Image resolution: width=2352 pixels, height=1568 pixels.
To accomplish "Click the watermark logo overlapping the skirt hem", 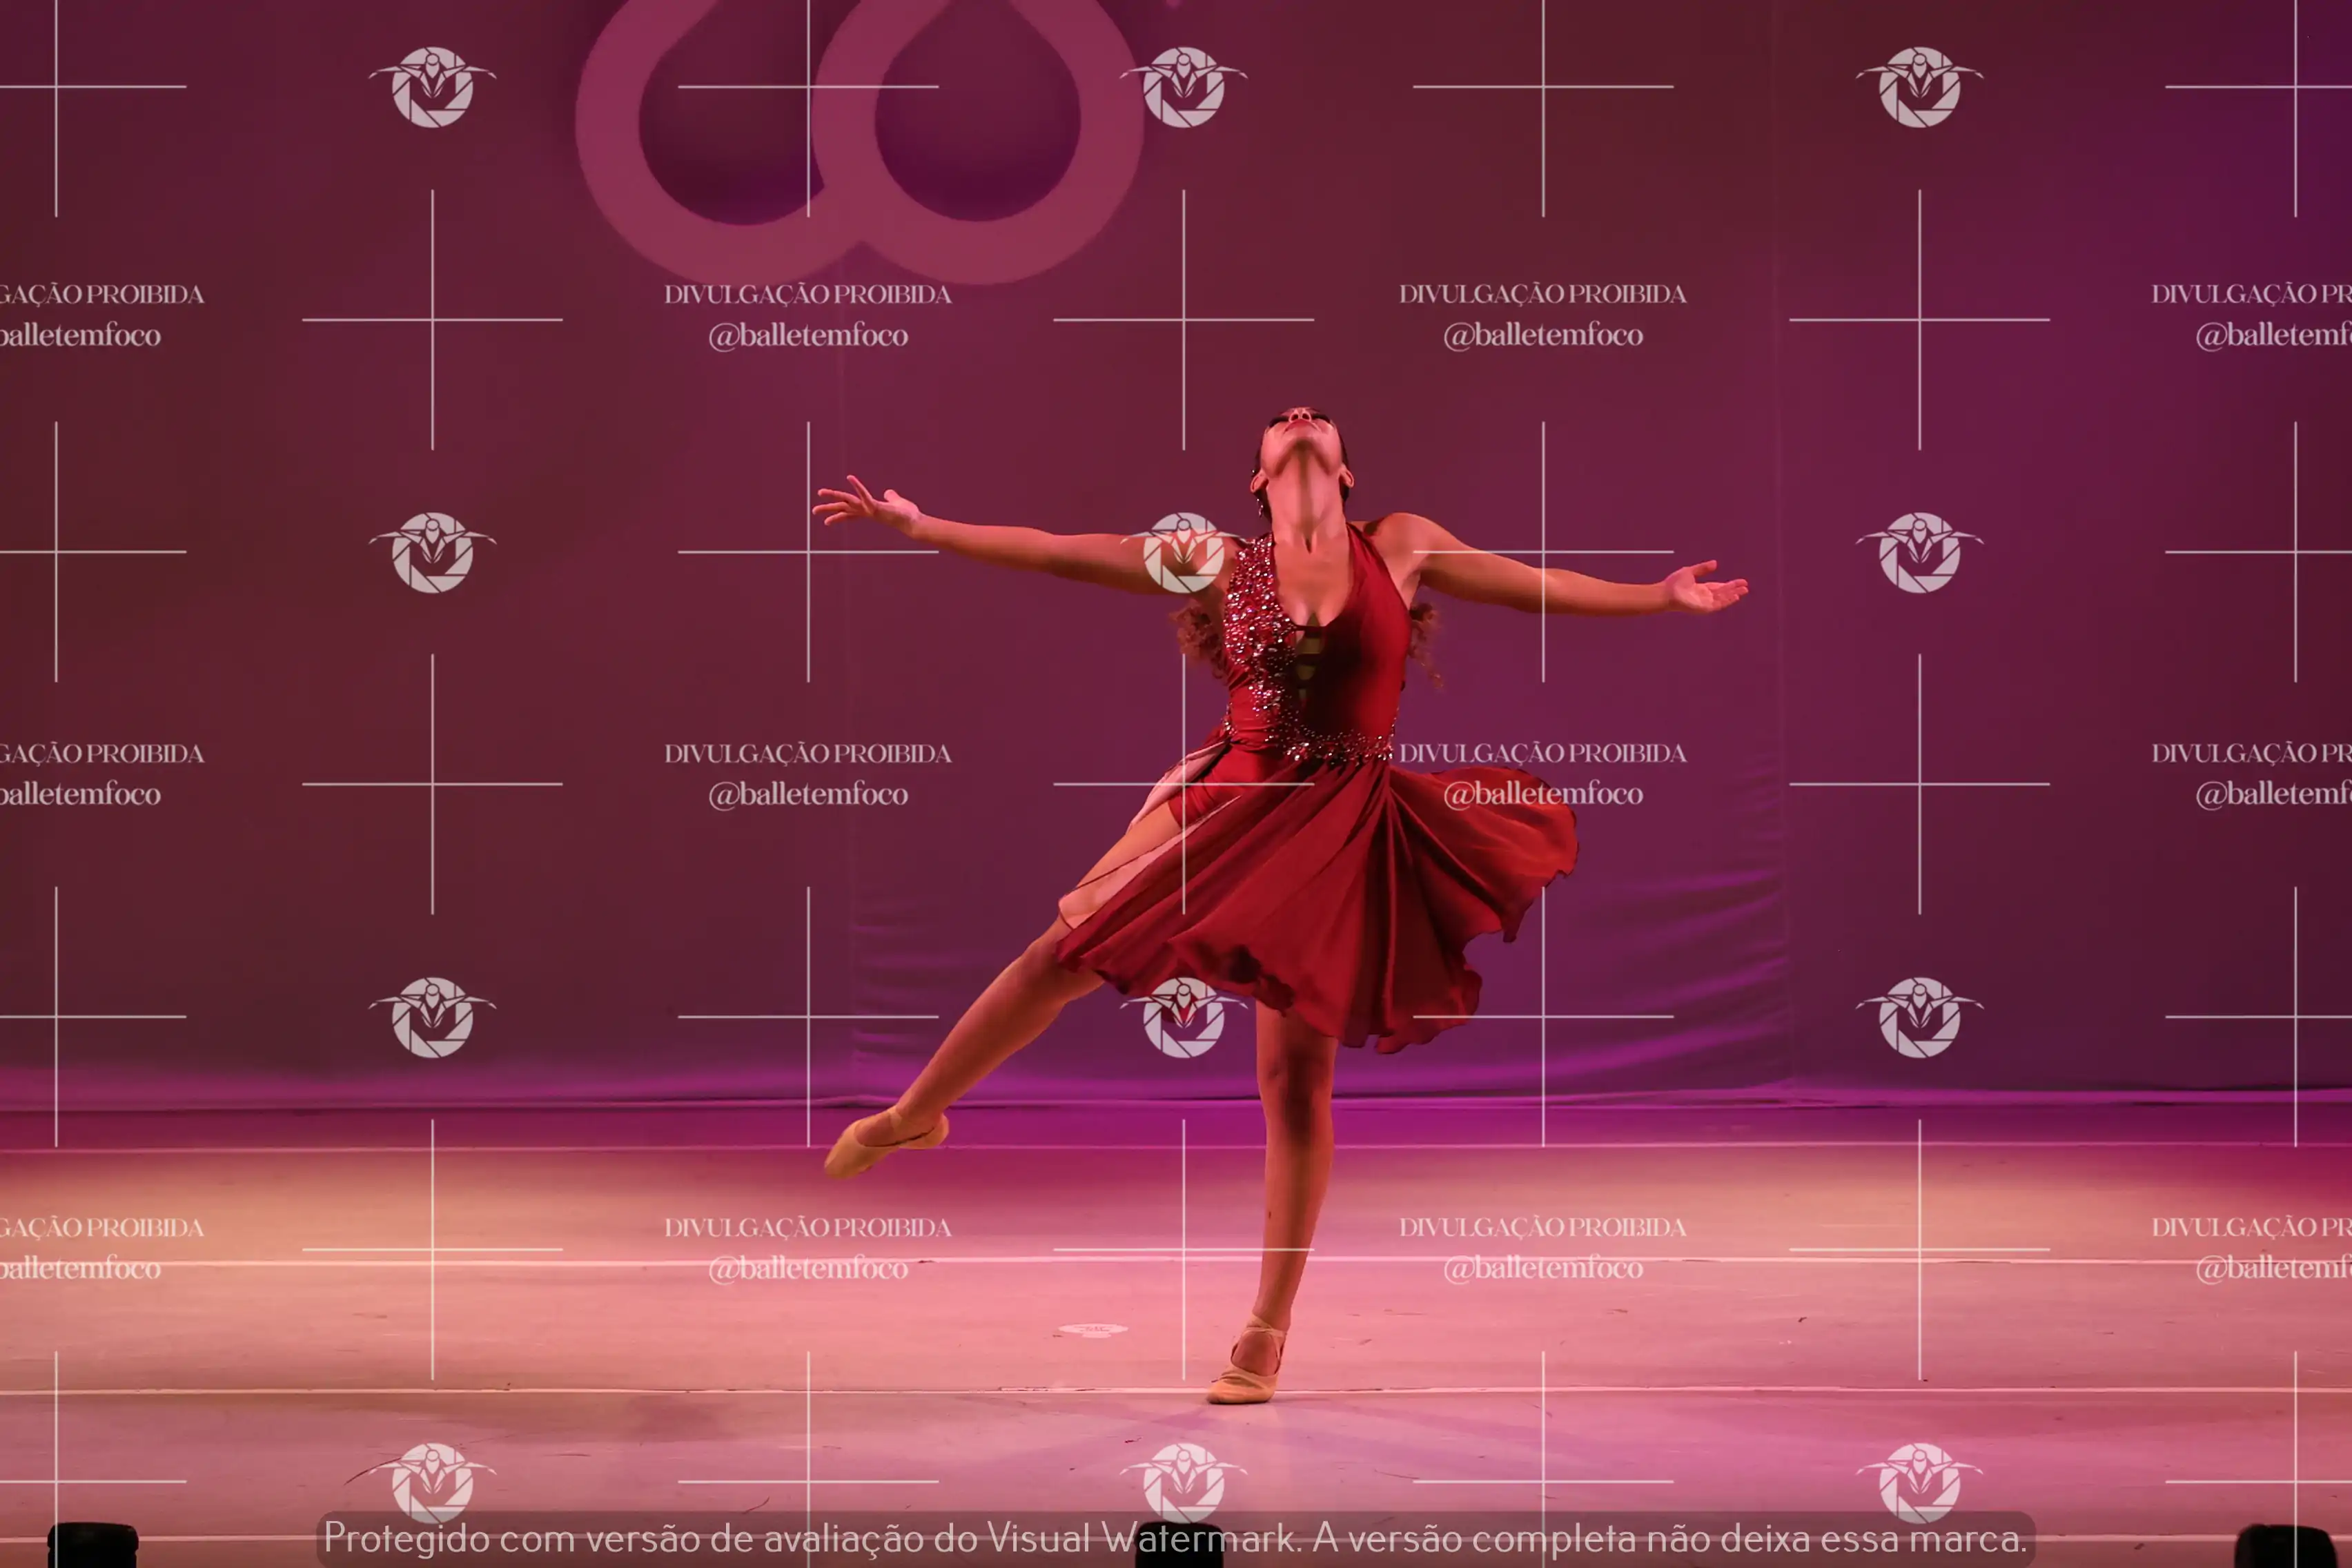I will (1184, 1017).
